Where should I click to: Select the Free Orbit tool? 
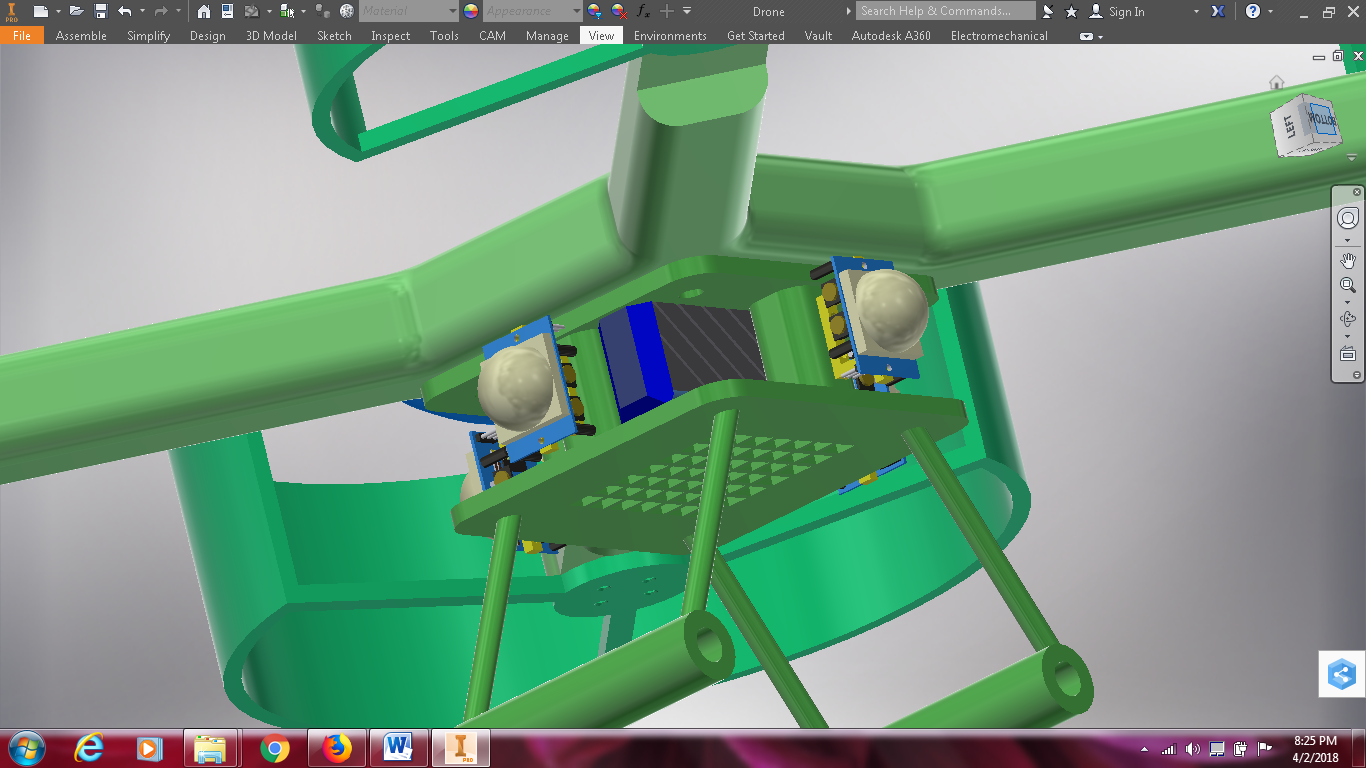pos(1348,319)
